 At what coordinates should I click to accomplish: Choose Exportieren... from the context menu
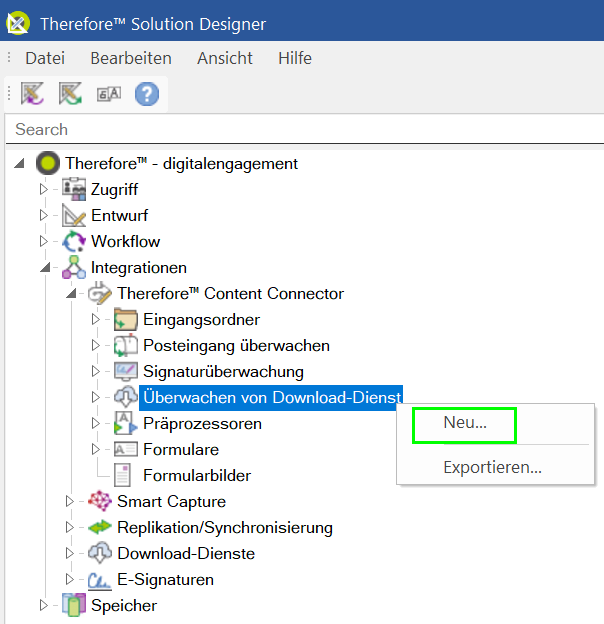pyautogui.click(x=492, y=467)
